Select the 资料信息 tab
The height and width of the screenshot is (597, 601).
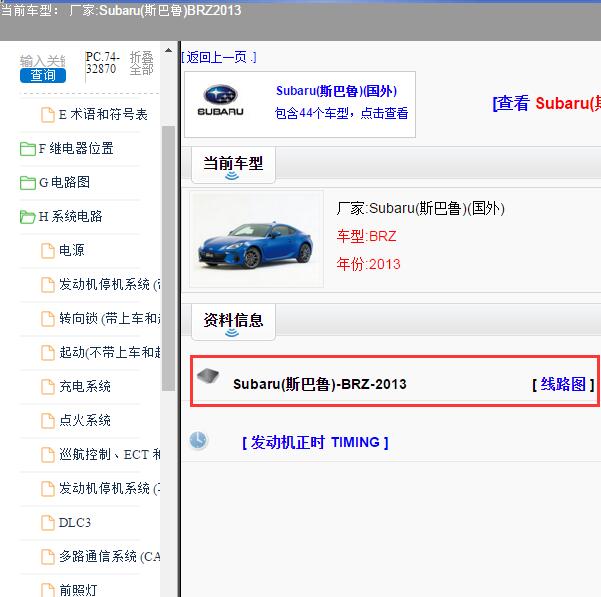point(233,322)
